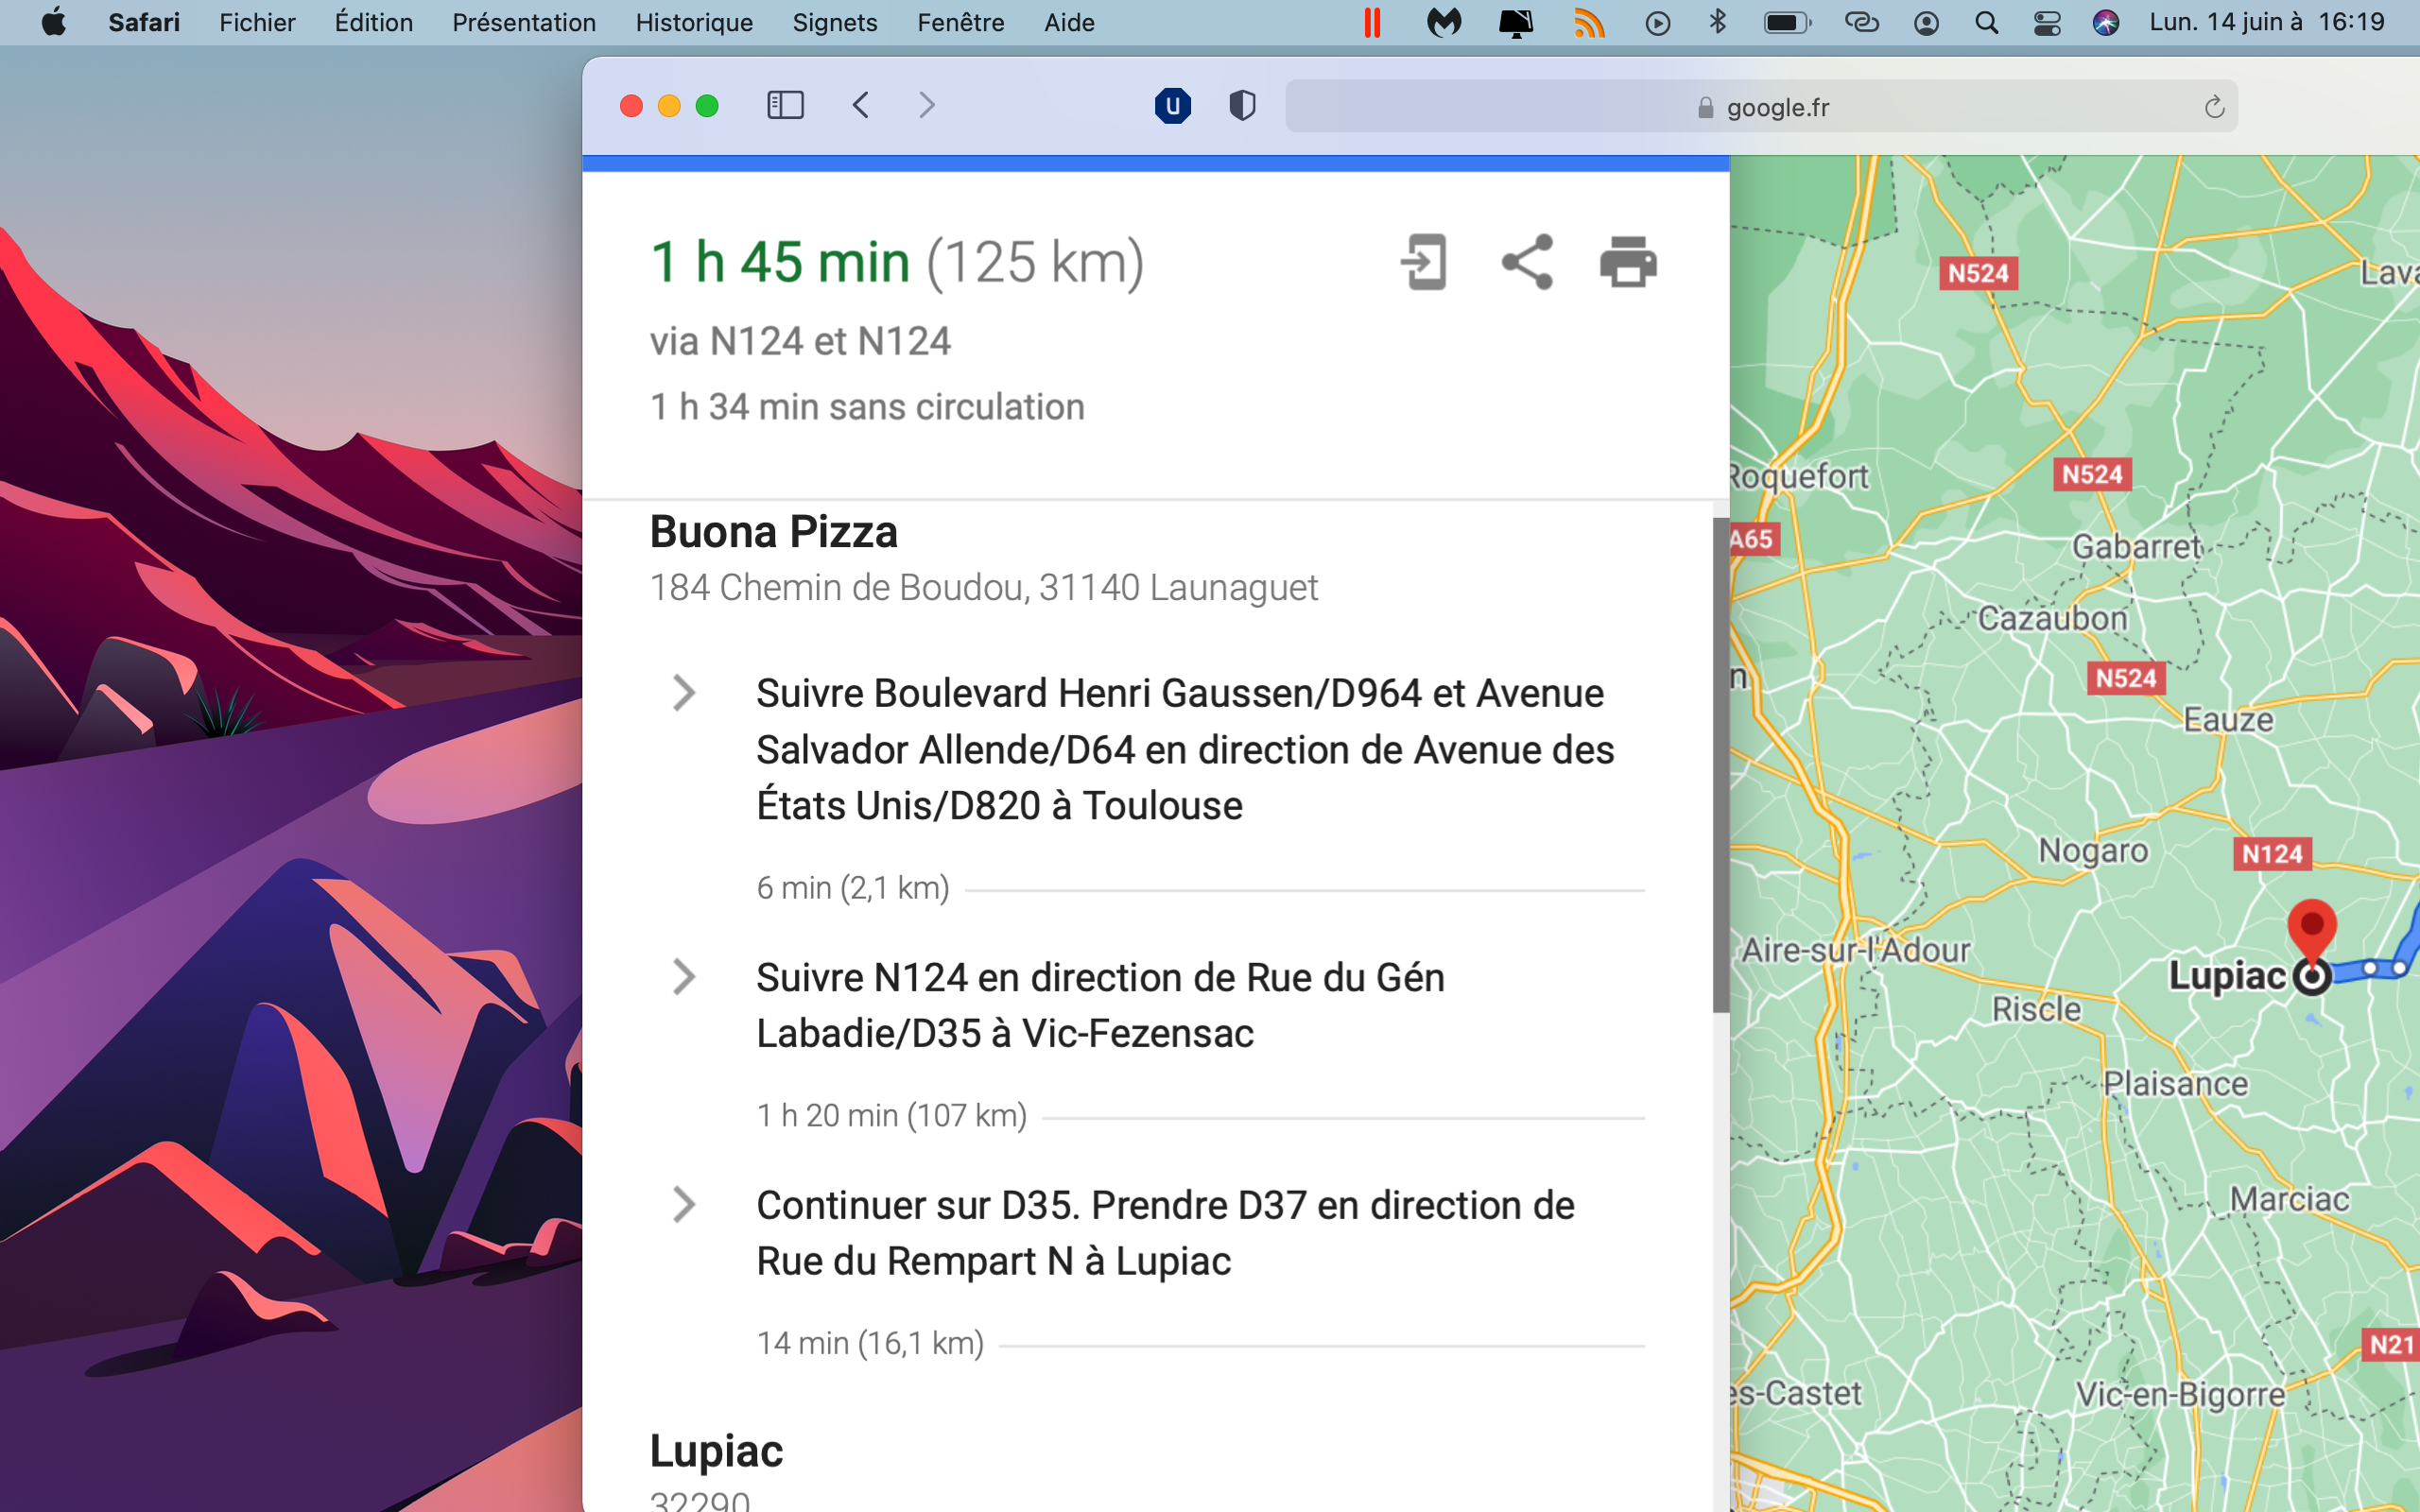The image size is (2420, 1512).
Task: Open the Safari menu
Action: (144, 22)
